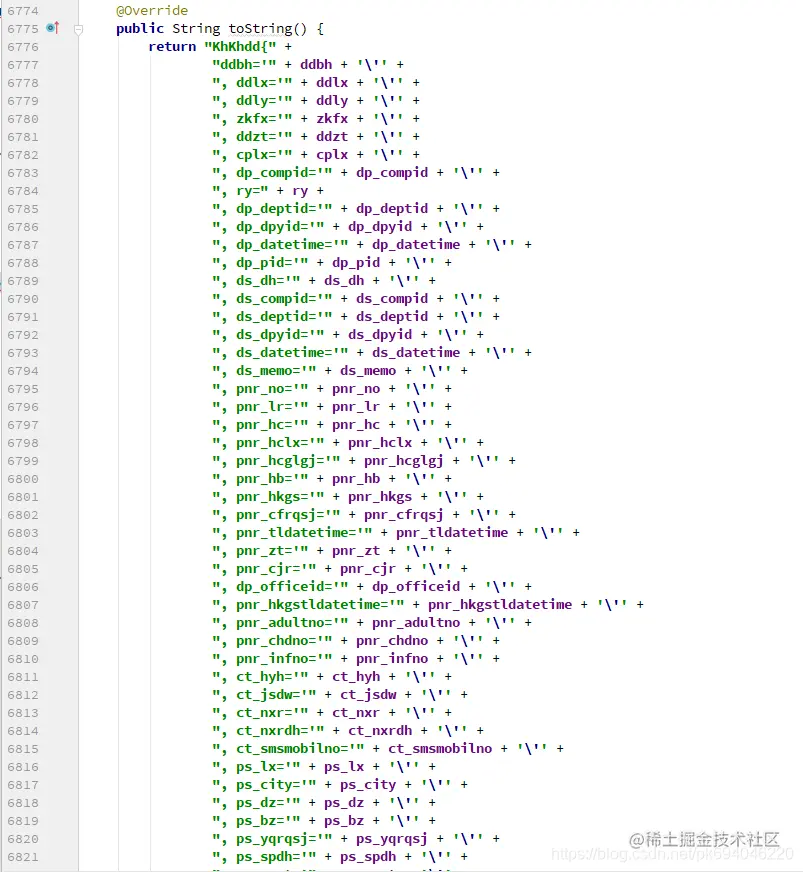Click the toString method name
Screen dimensions: 803x872
coord(260,28)
